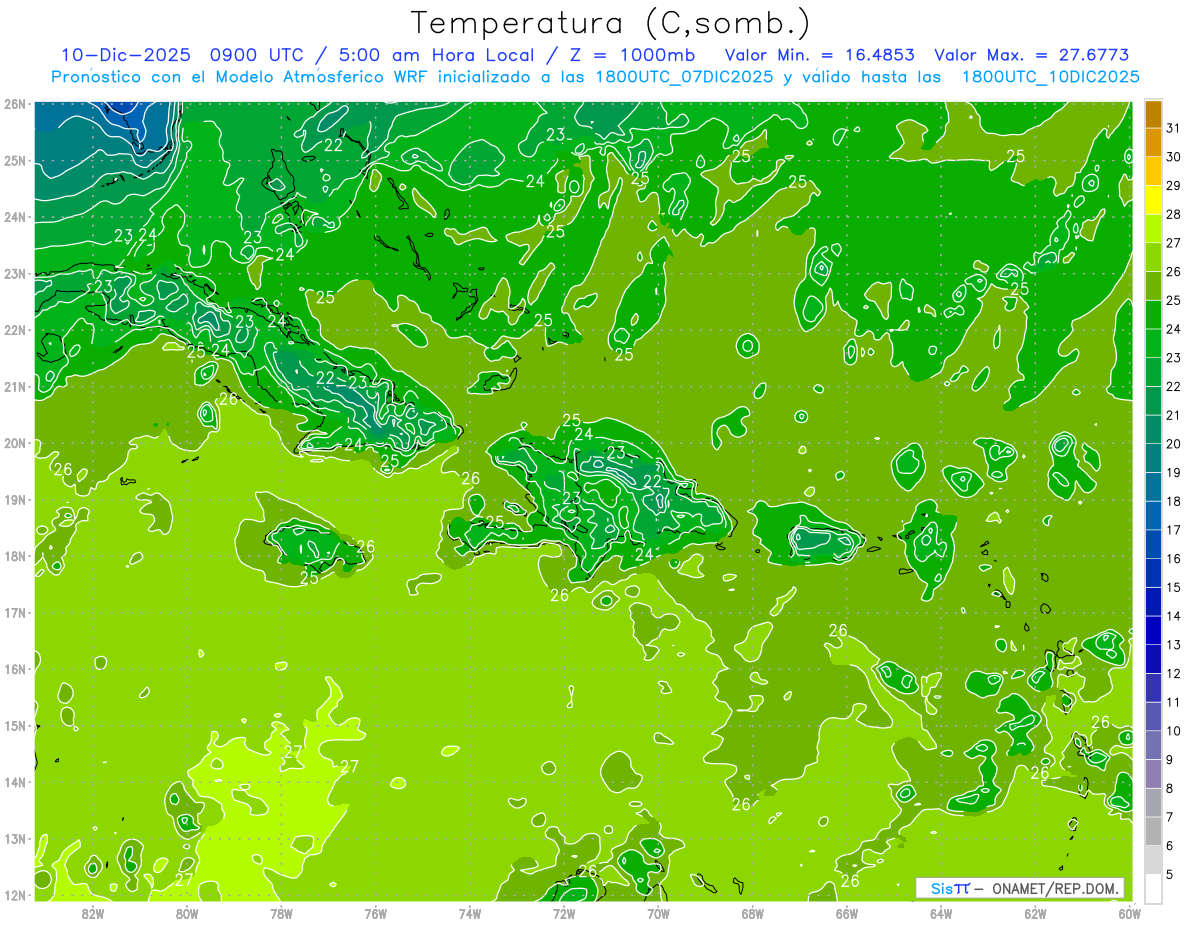Viewport: 1200px width, 927px height.
Task: Click the 76W longitude axis label
Action: click(376, 913)
